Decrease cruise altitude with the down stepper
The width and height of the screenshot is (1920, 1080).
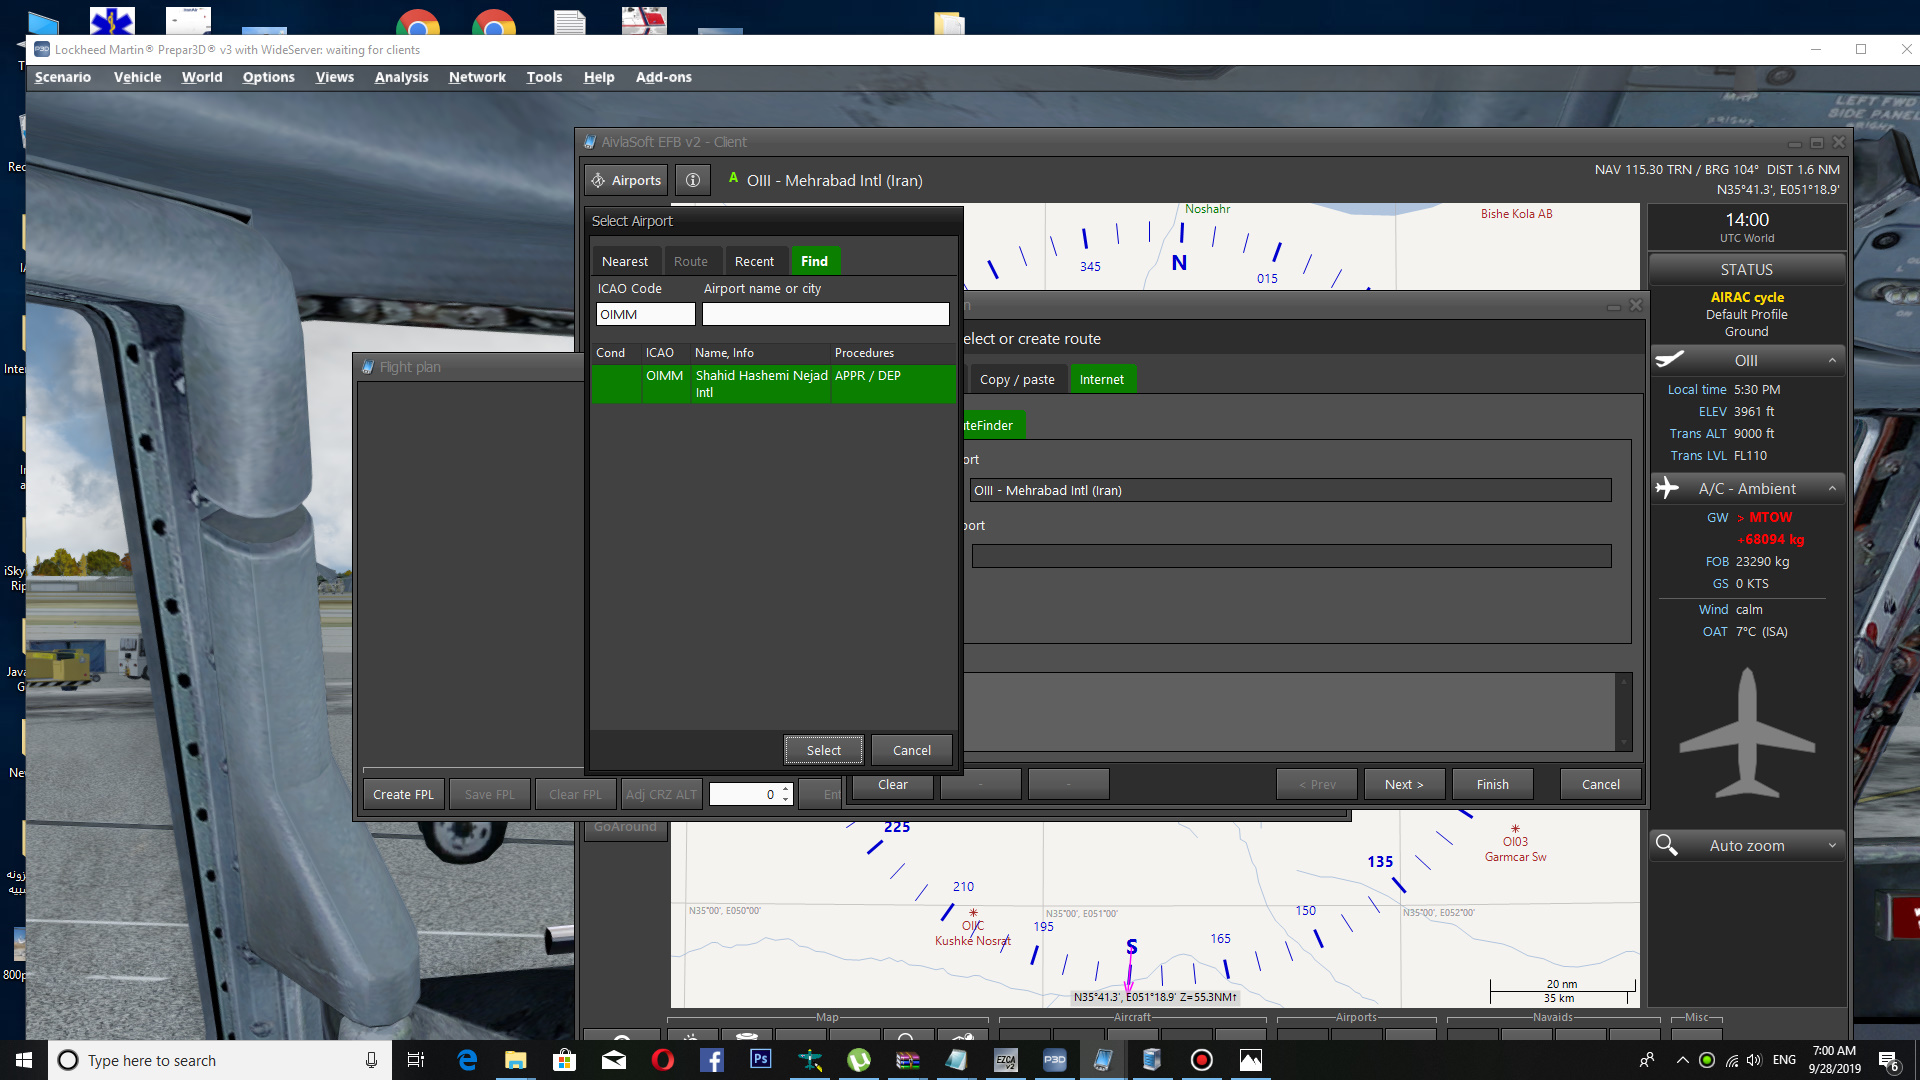coord(786,799)
